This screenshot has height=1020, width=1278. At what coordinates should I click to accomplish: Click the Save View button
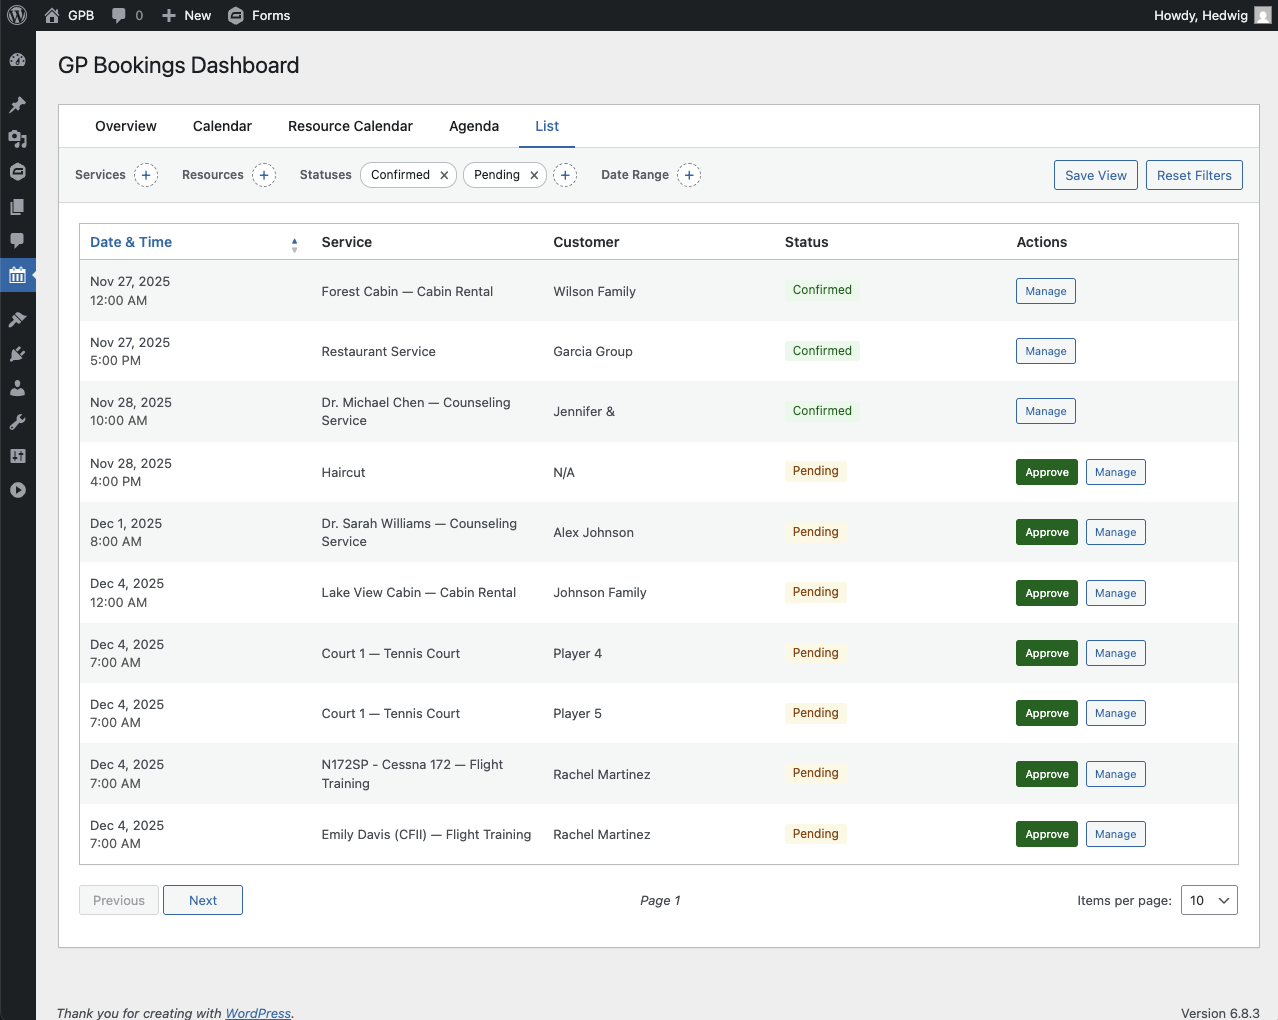(1095, 175)
